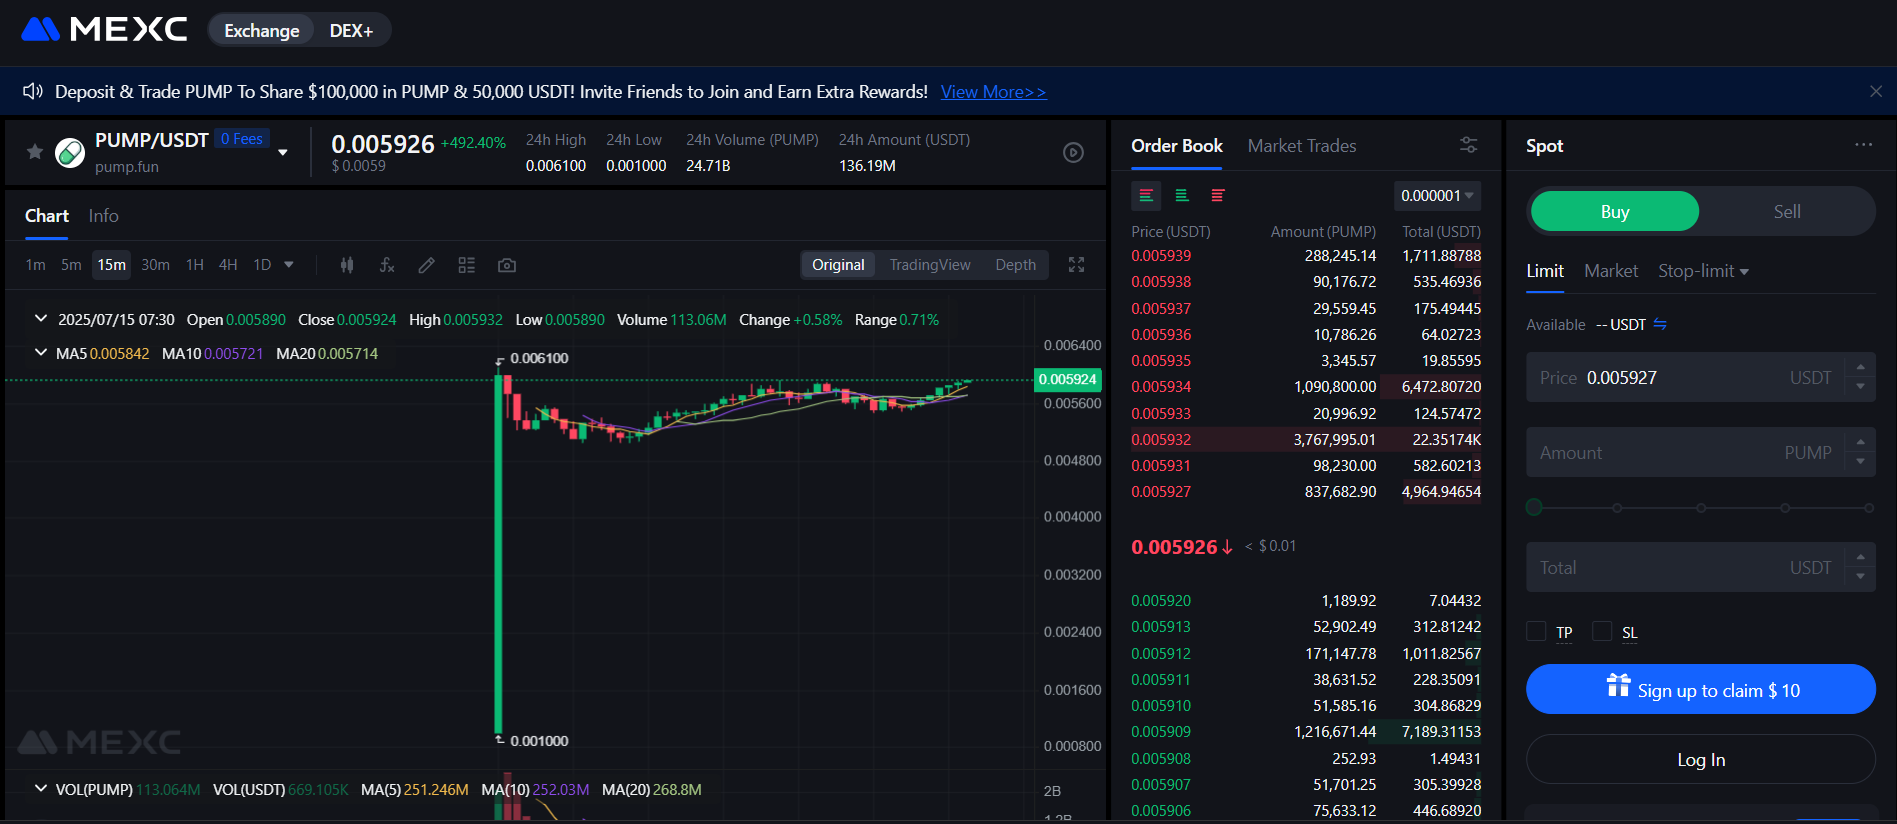Select 30m timeframe
The width and height of the screenshot is (1897, 824).
point(155,265)
